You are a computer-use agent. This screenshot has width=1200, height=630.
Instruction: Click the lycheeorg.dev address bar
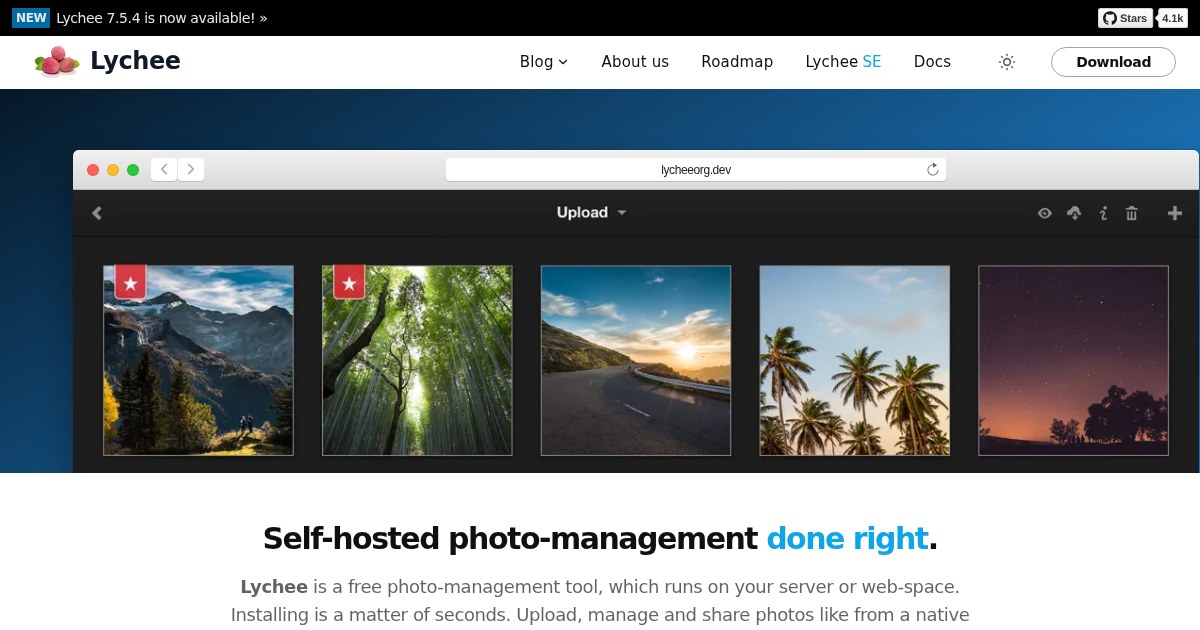(696, 170)
